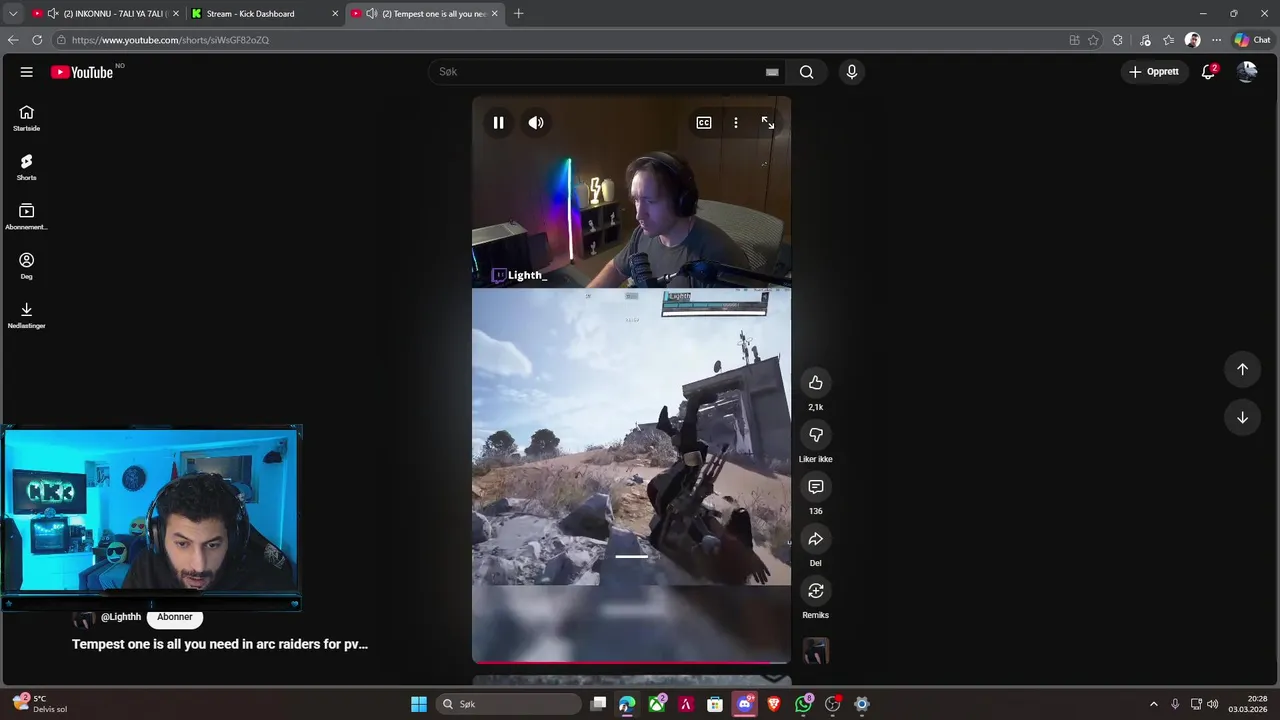
Task: Open the YouTube account avatar menu
Action: (1247, 72)
